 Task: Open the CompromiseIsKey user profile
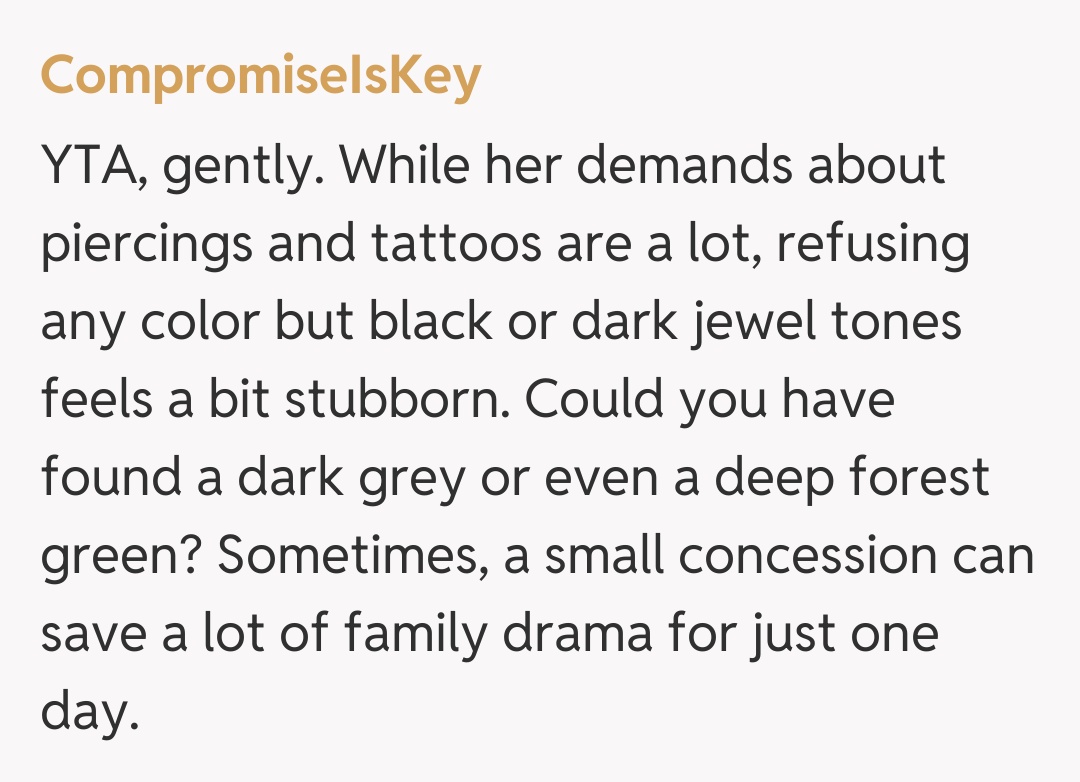pos(260,77)
